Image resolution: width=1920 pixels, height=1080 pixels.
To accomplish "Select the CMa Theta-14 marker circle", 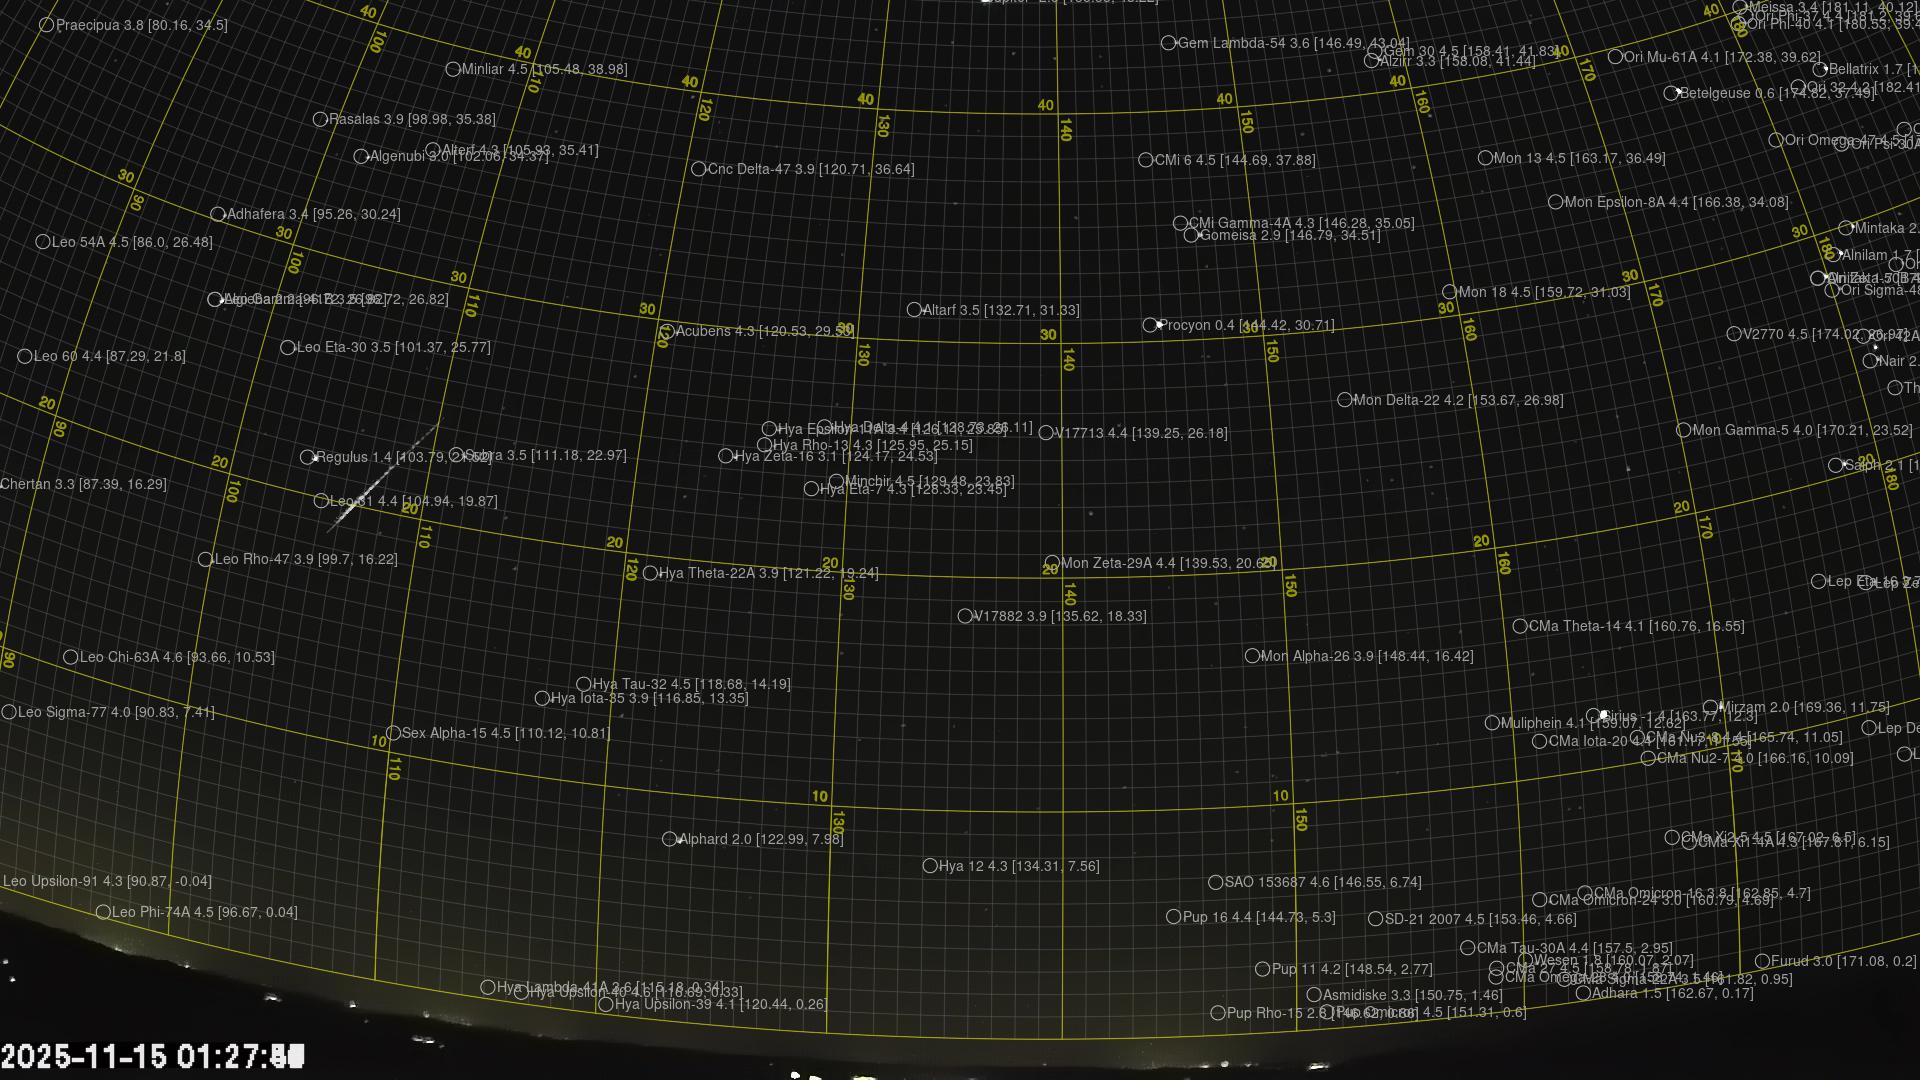I will pyautogui.click(x=1520, y=626).
